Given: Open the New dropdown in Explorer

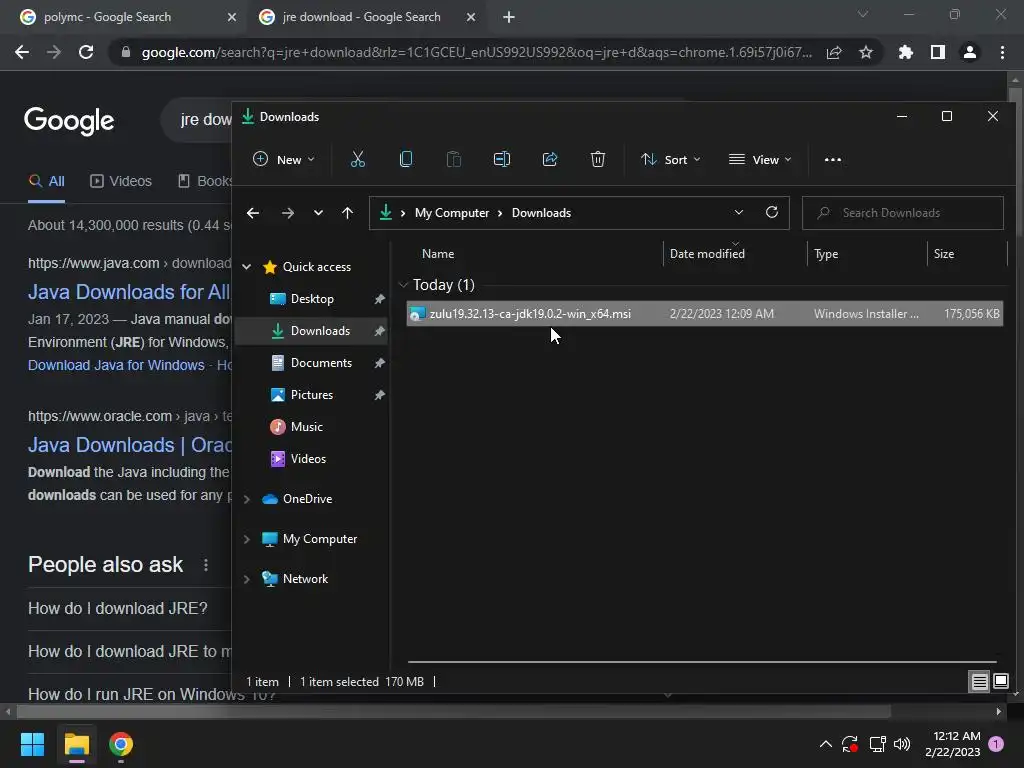Looking at the screenshot, I should coord(284,159).
